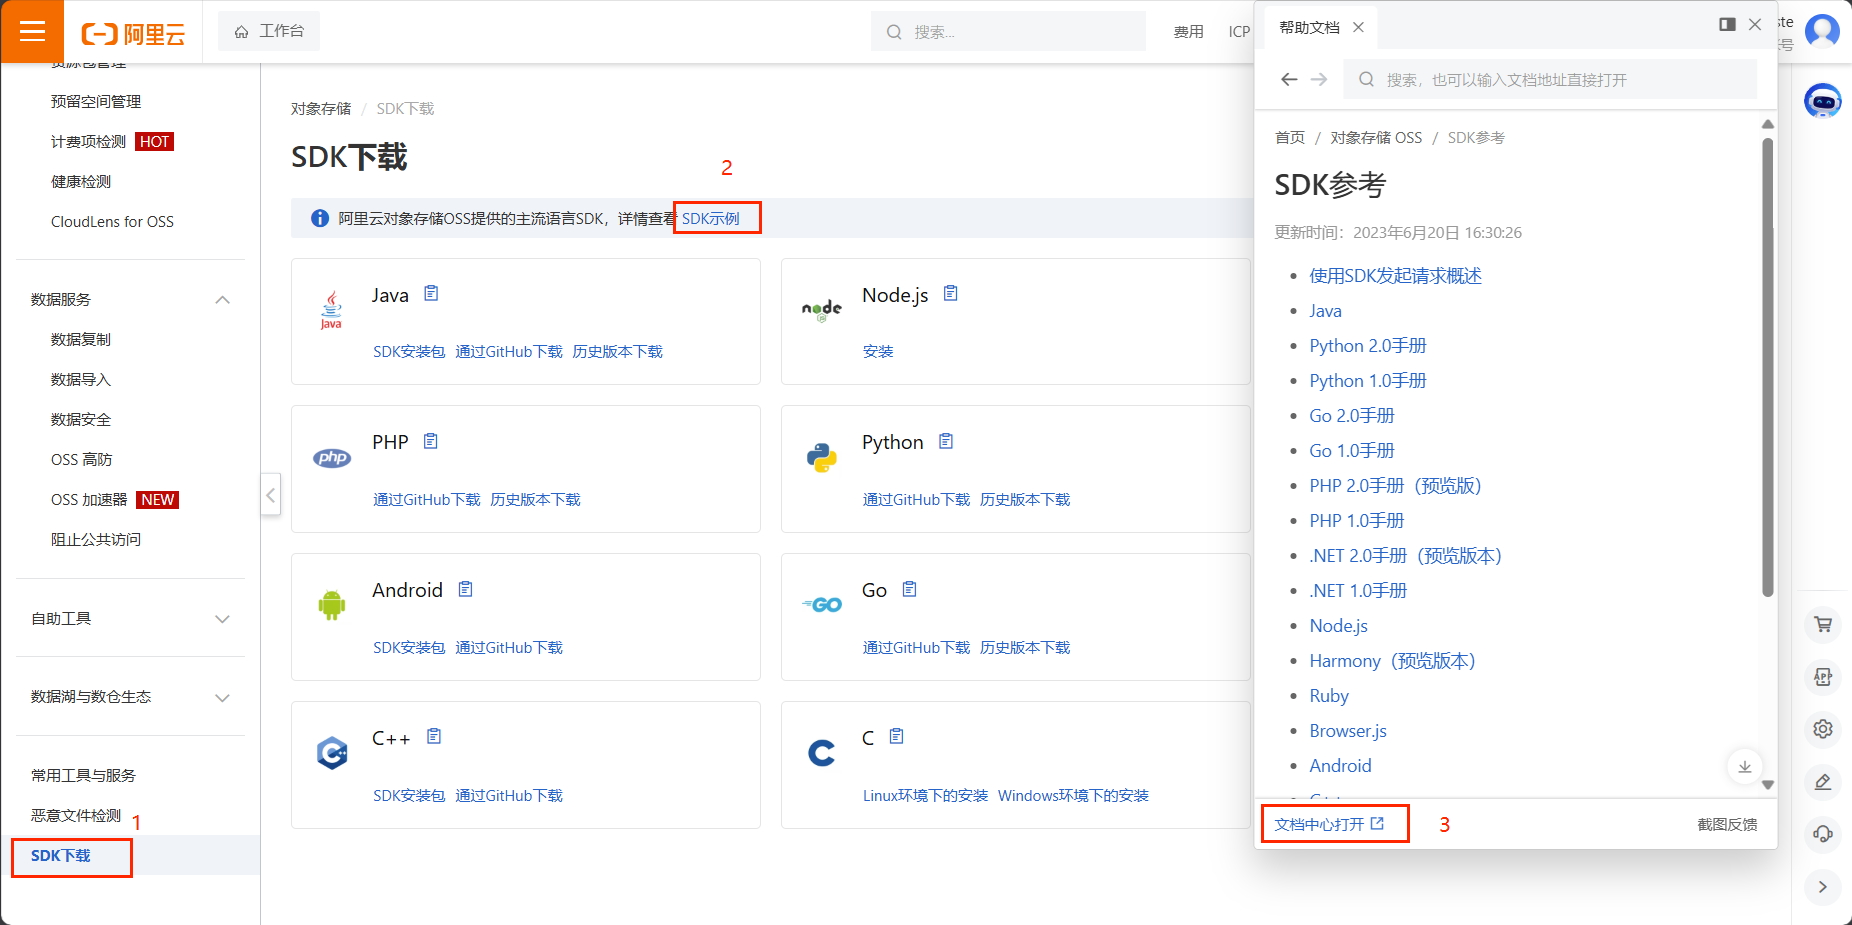
Task: Click Windows环境下的安装 link
Action: coord(1073,796)
